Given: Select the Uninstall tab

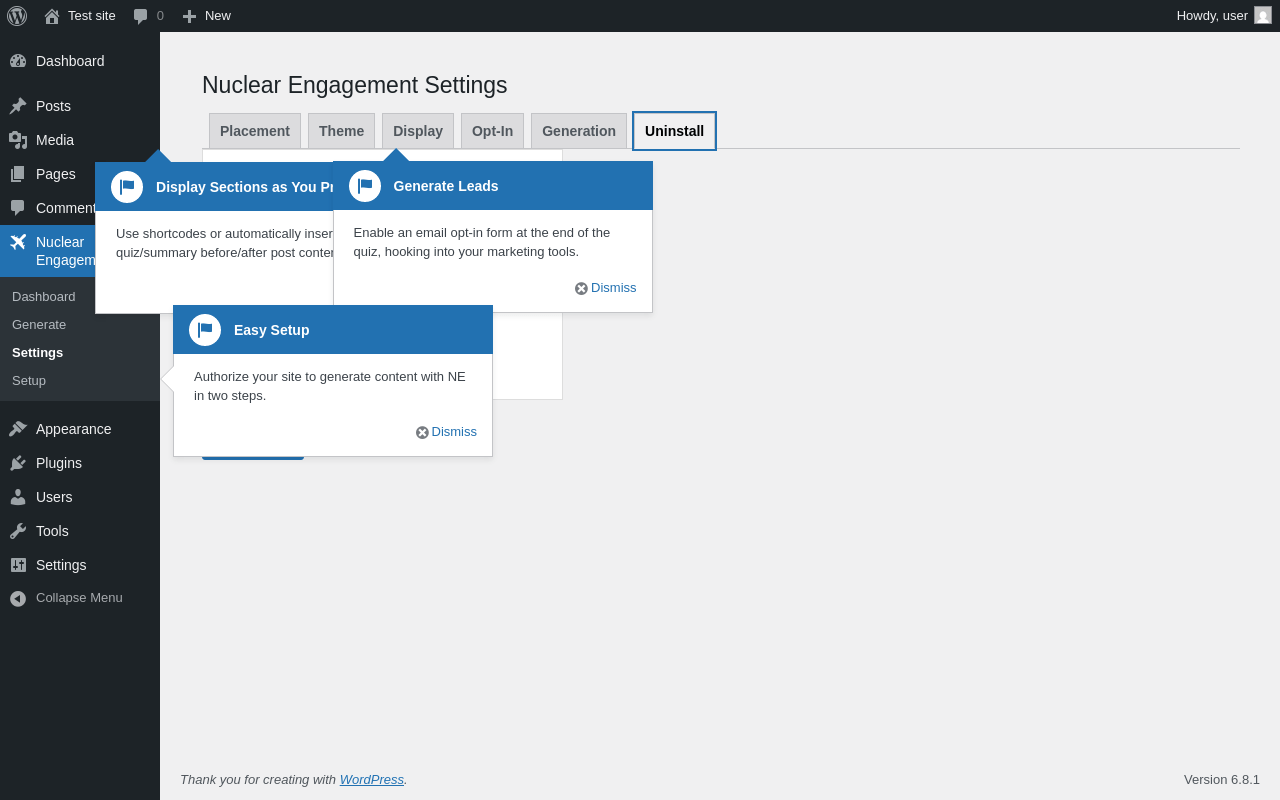Looking at the screenshot, I should click(674, 131).
